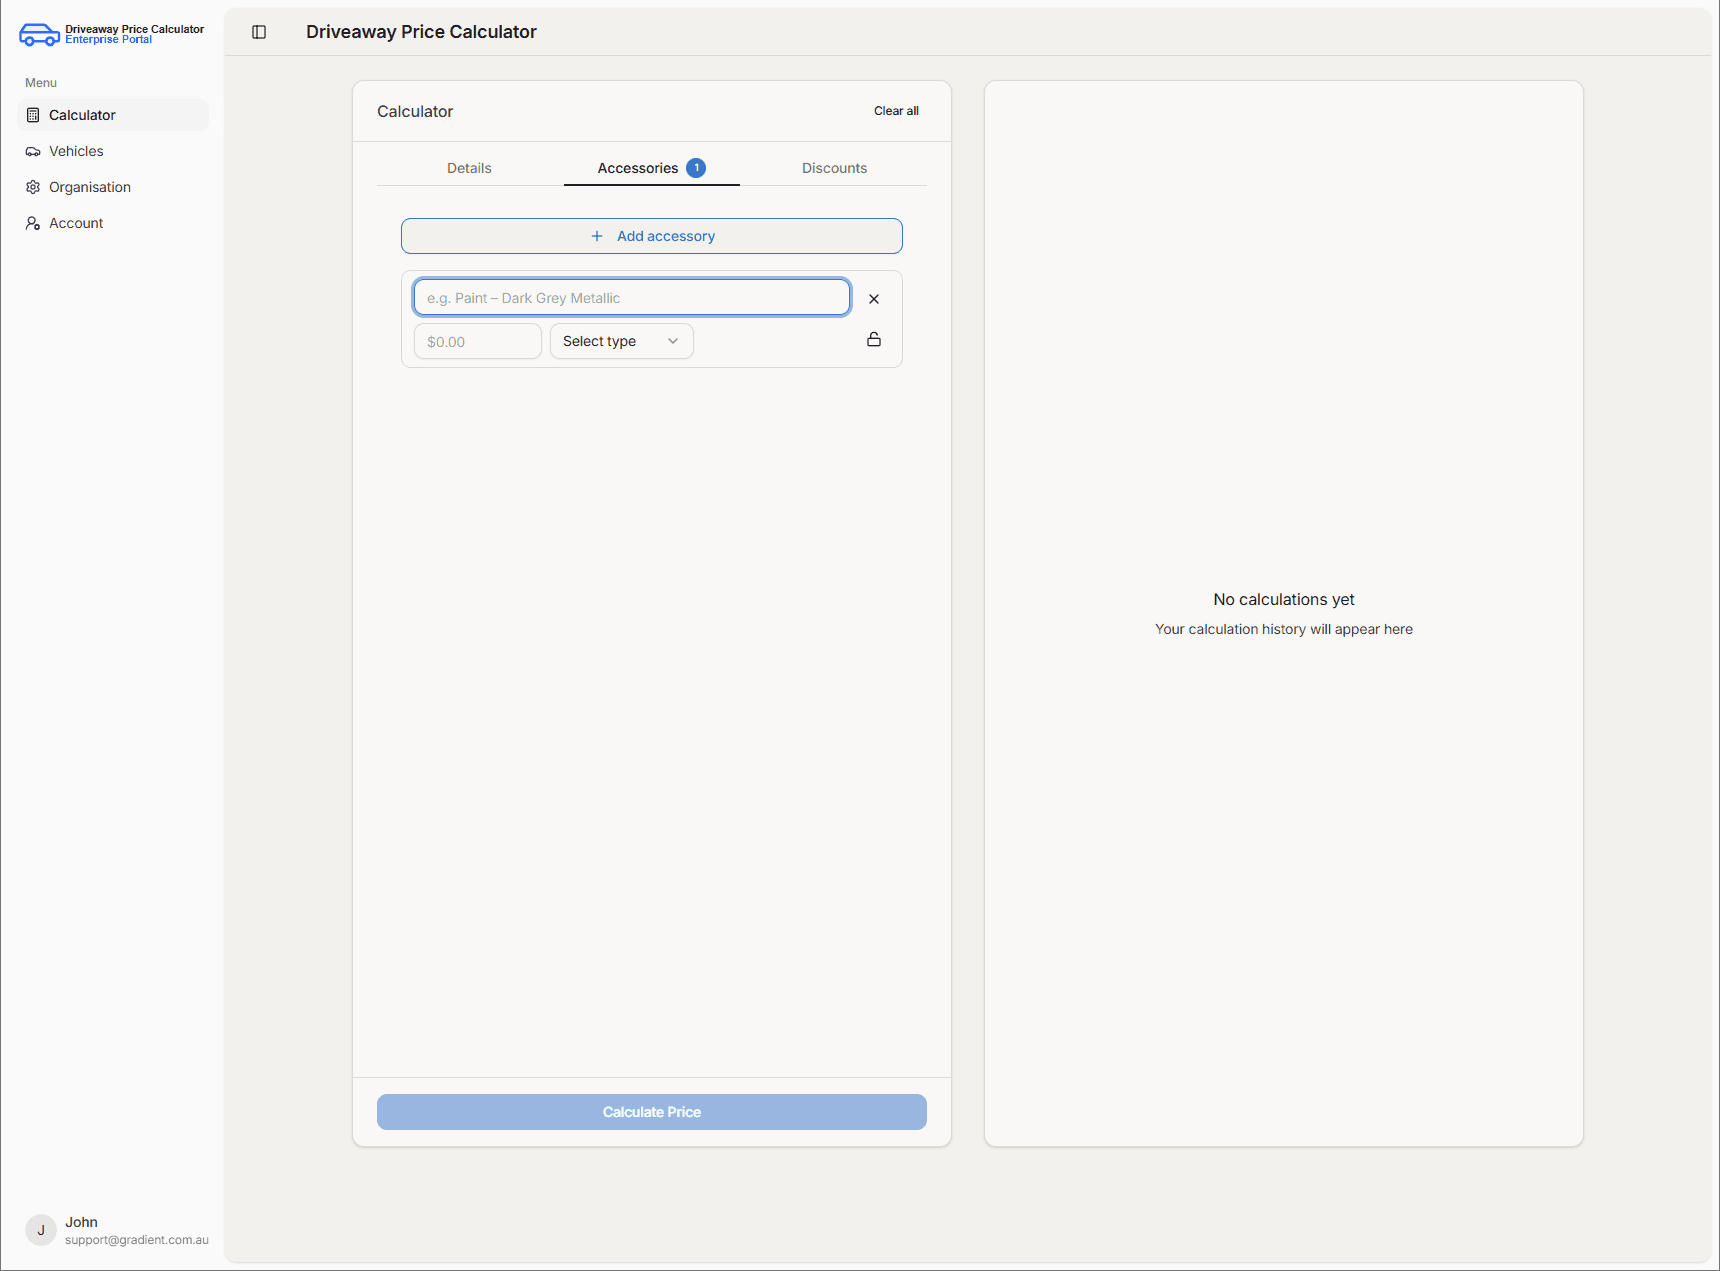Screen dimensions: 1720x1271
Task: Toggle the accessory lock icon
Action: [874, 340]
